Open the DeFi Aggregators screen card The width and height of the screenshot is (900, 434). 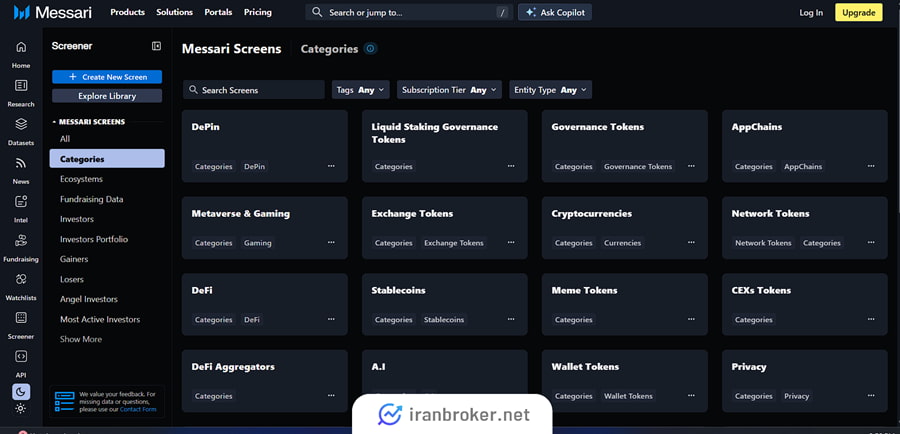click(x=265, y=381)
